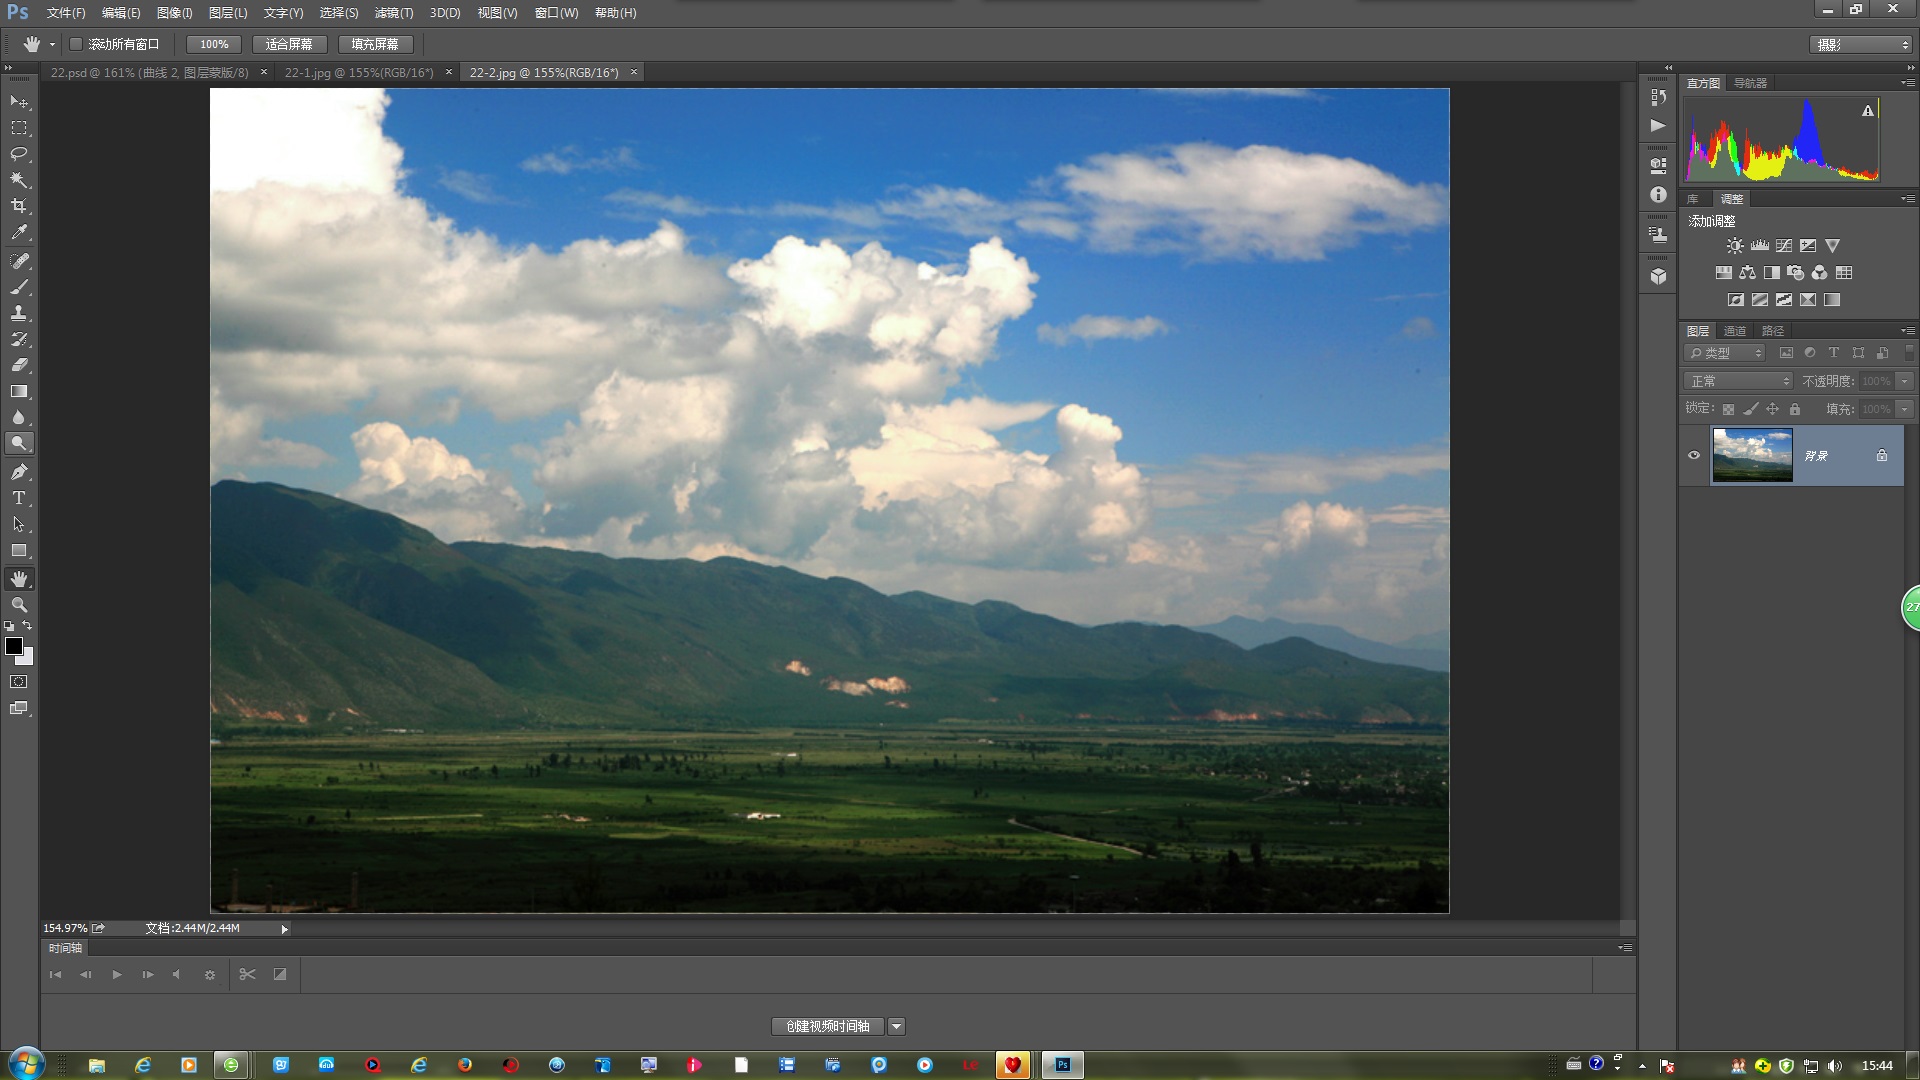Viewport: 1920px width, 1080px height.
Task: Select the Dodge tool
Action: pos(19,443)
